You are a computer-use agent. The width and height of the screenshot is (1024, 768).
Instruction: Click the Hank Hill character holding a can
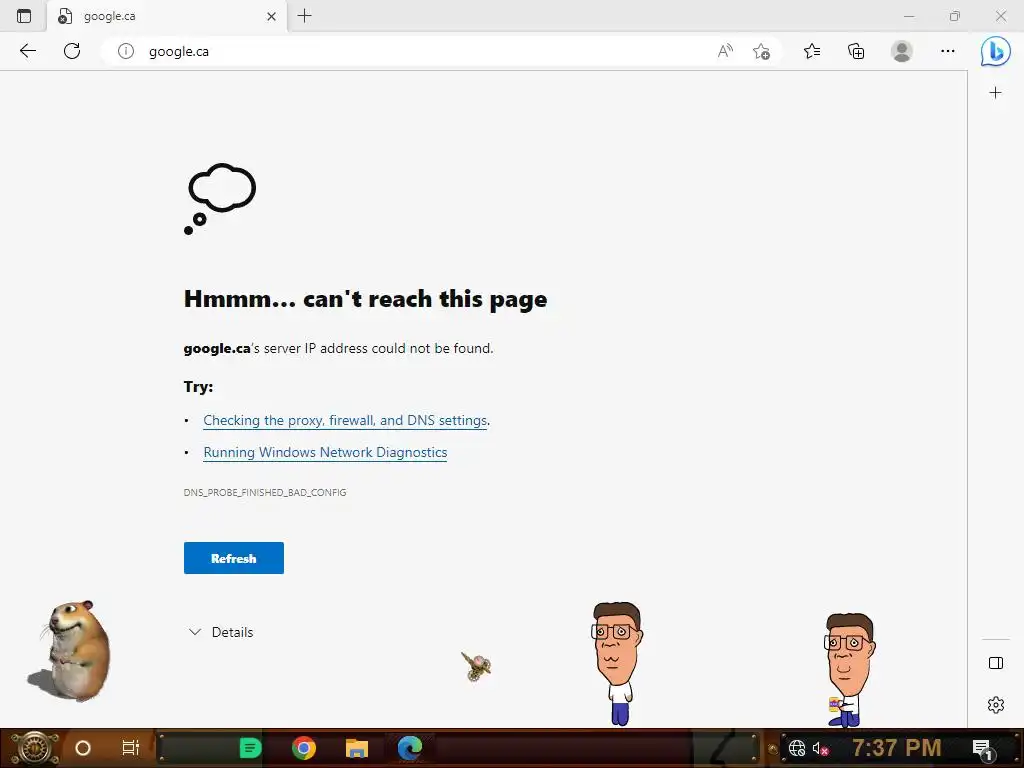848,670
